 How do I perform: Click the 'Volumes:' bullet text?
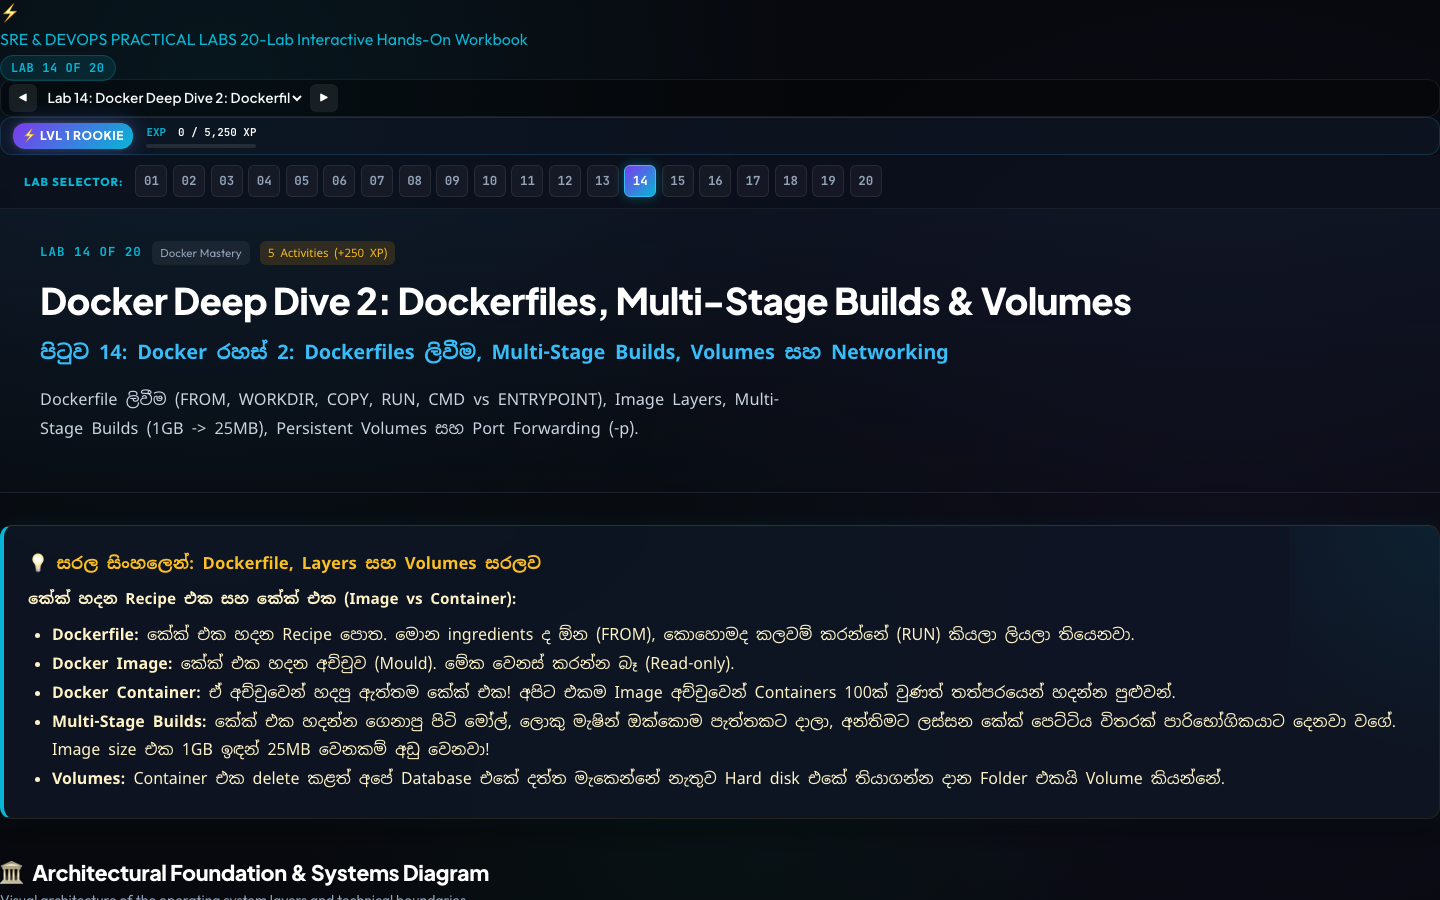[x=88, y=778]
